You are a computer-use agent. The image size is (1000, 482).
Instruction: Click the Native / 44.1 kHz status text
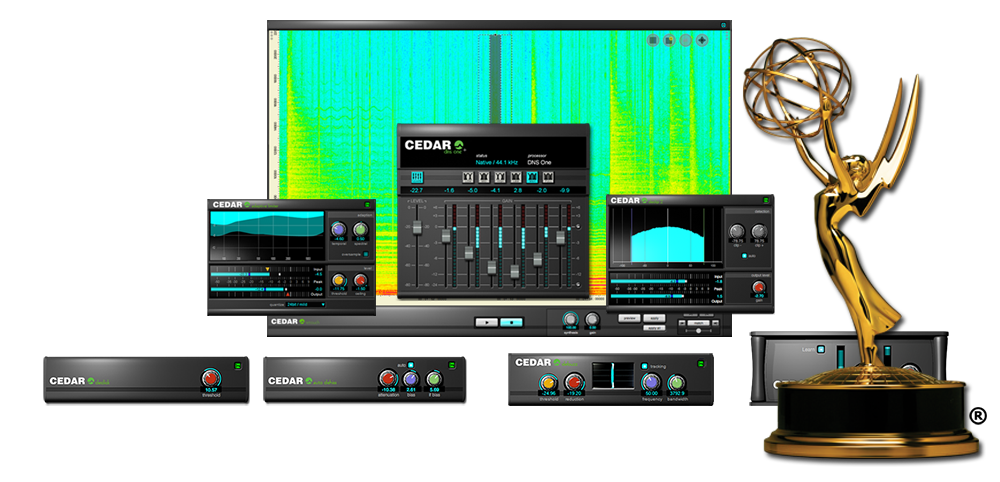497,162
